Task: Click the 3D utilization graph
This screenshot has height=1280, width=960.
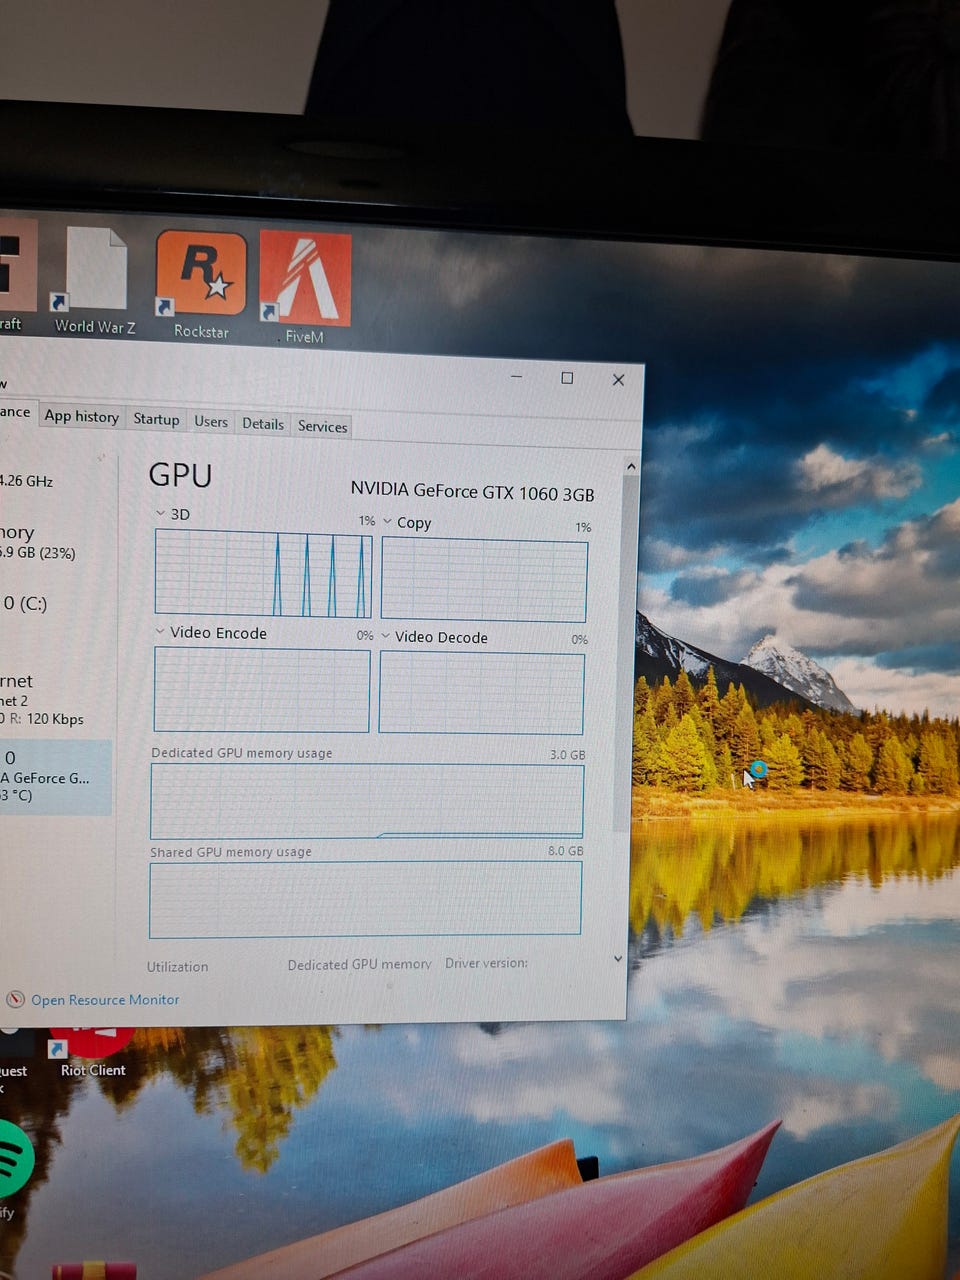Action: click(263, 574)
